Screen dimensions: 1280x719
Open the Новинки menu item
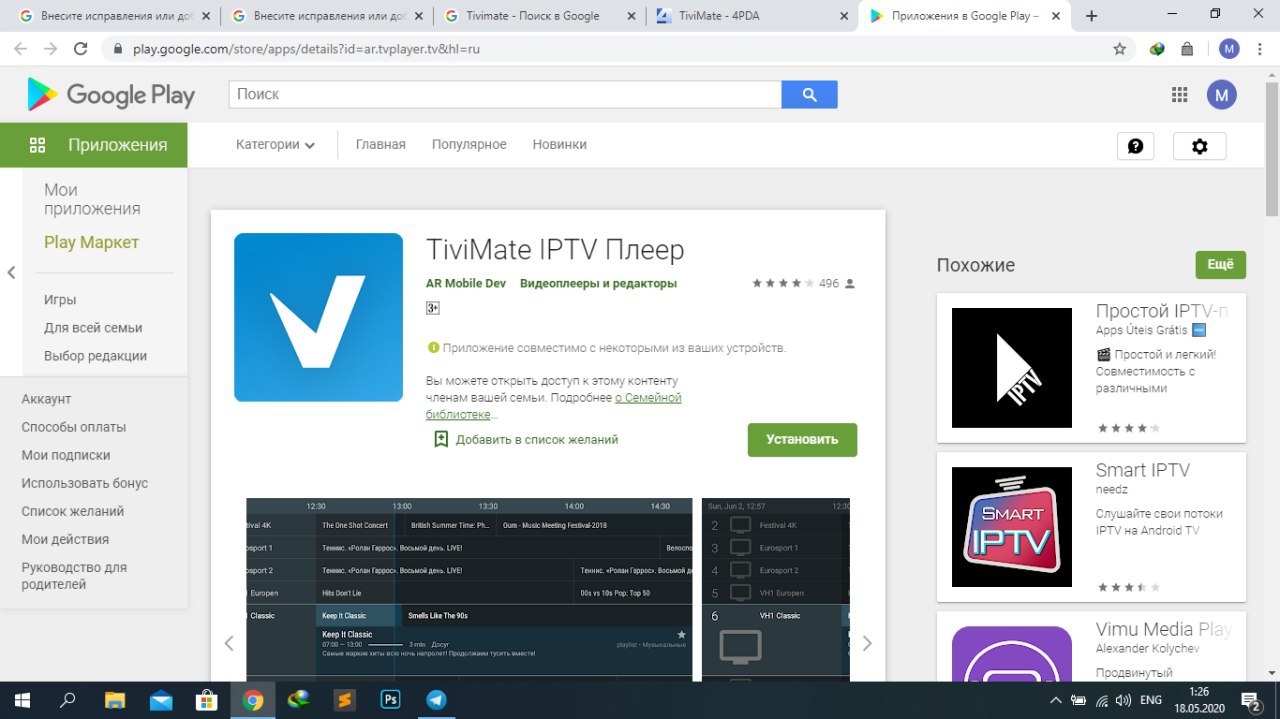tap(559, 144)
